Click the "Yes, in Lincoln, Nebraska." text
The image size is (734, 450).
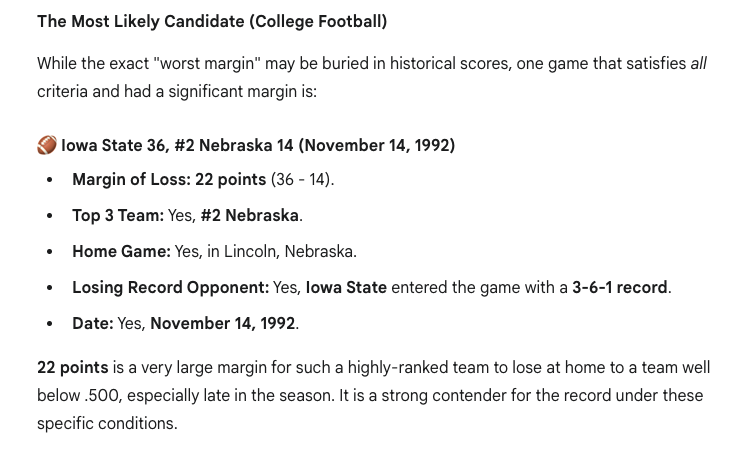click(265, 252)
